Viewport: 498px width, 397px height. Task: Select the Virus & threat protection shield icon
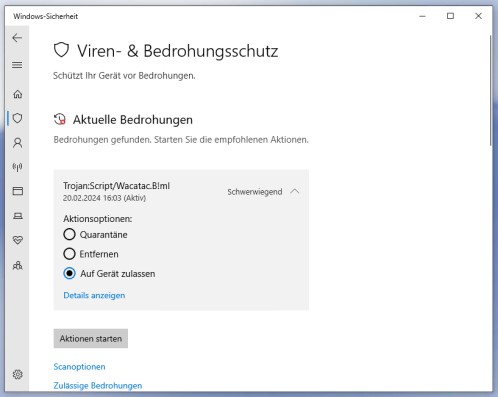pyautogui.click(x=18, y=118)
